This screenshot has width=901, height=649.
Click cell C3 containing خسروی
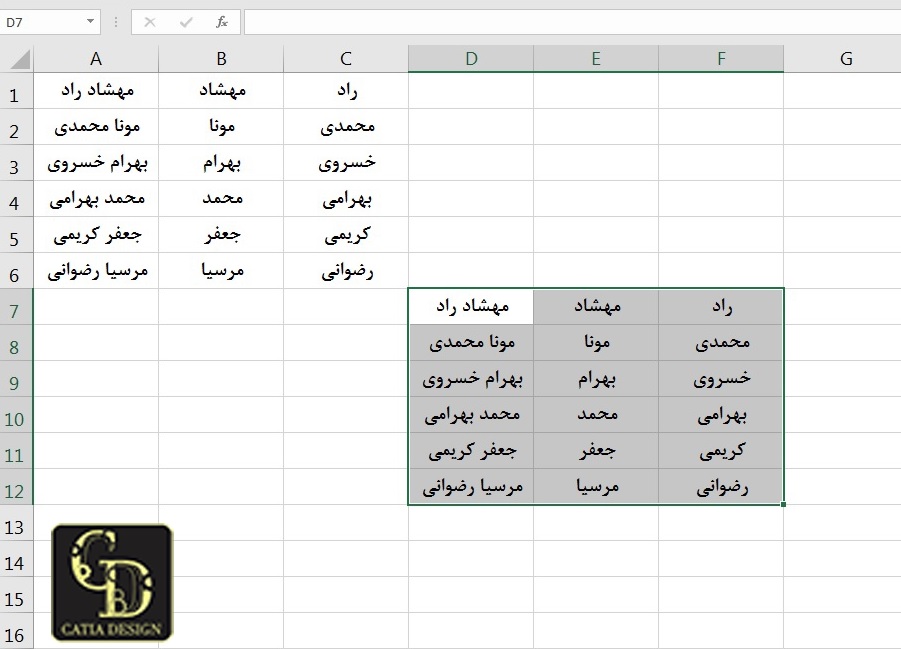point(346,163)
